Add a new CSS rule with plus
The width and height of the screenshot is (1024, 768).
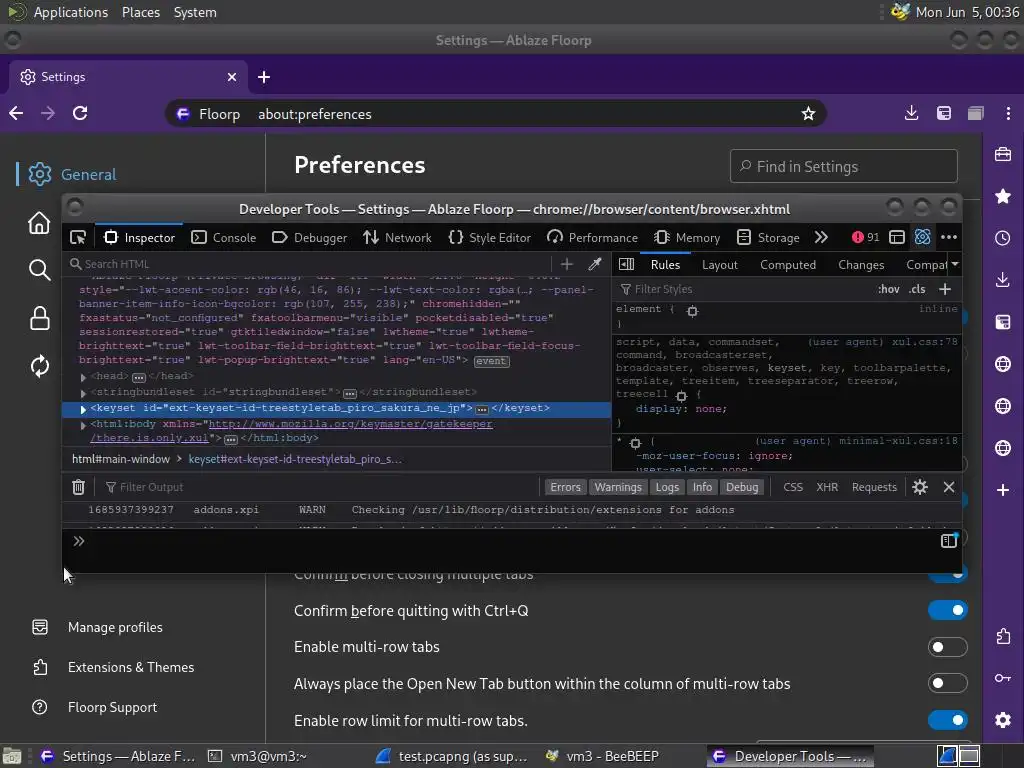(x=945, y=289)
